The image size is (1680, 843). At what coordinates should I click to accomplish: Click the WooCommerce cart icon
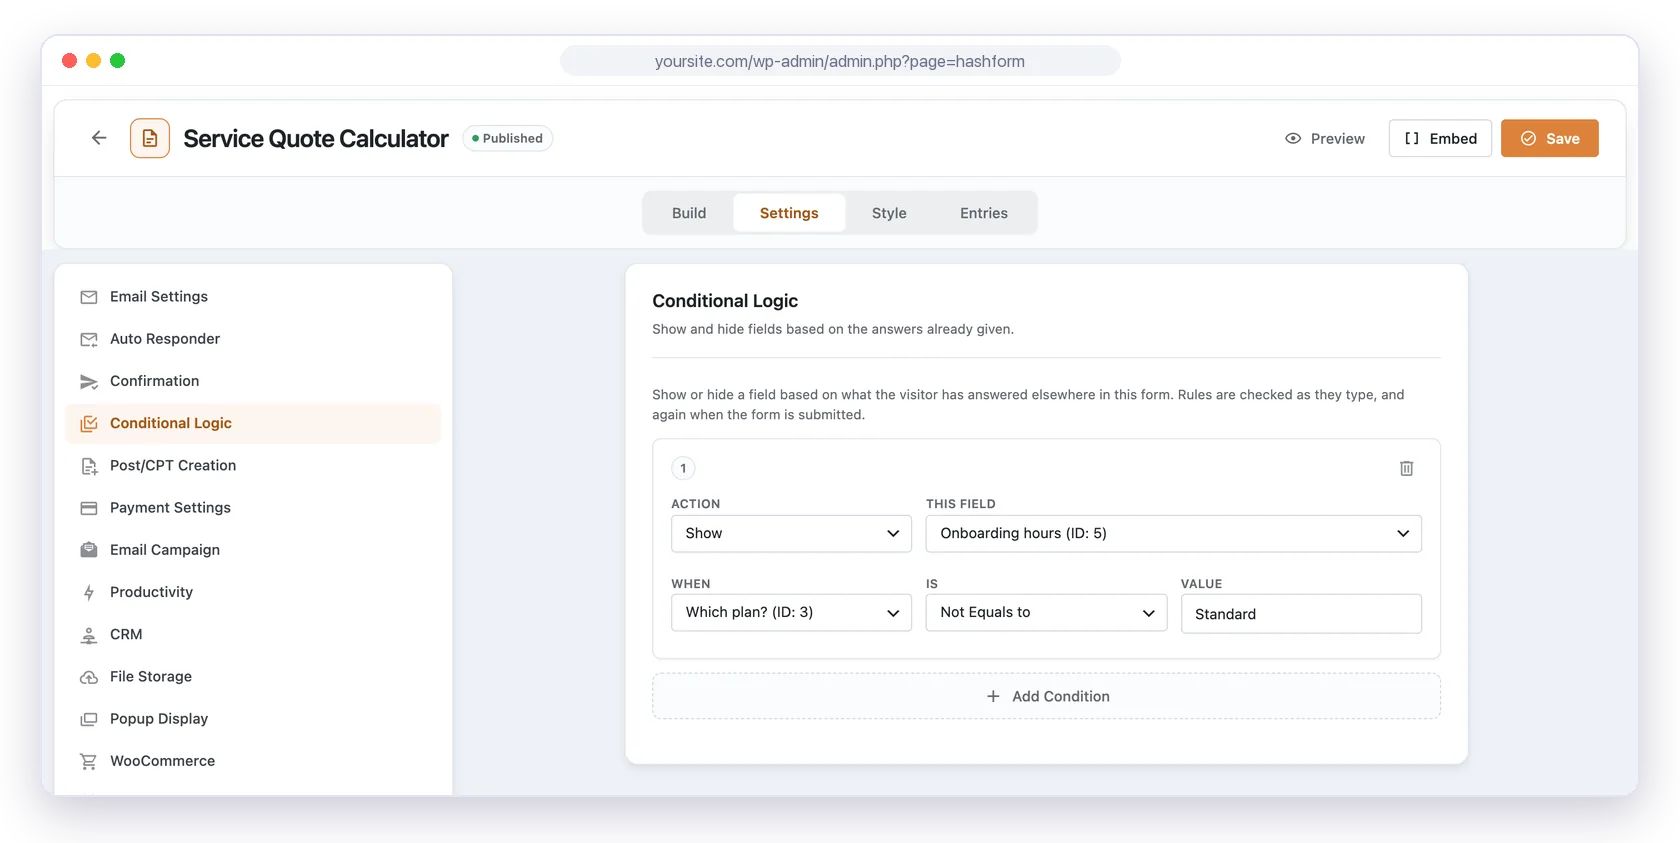click(x=89, y=761)
